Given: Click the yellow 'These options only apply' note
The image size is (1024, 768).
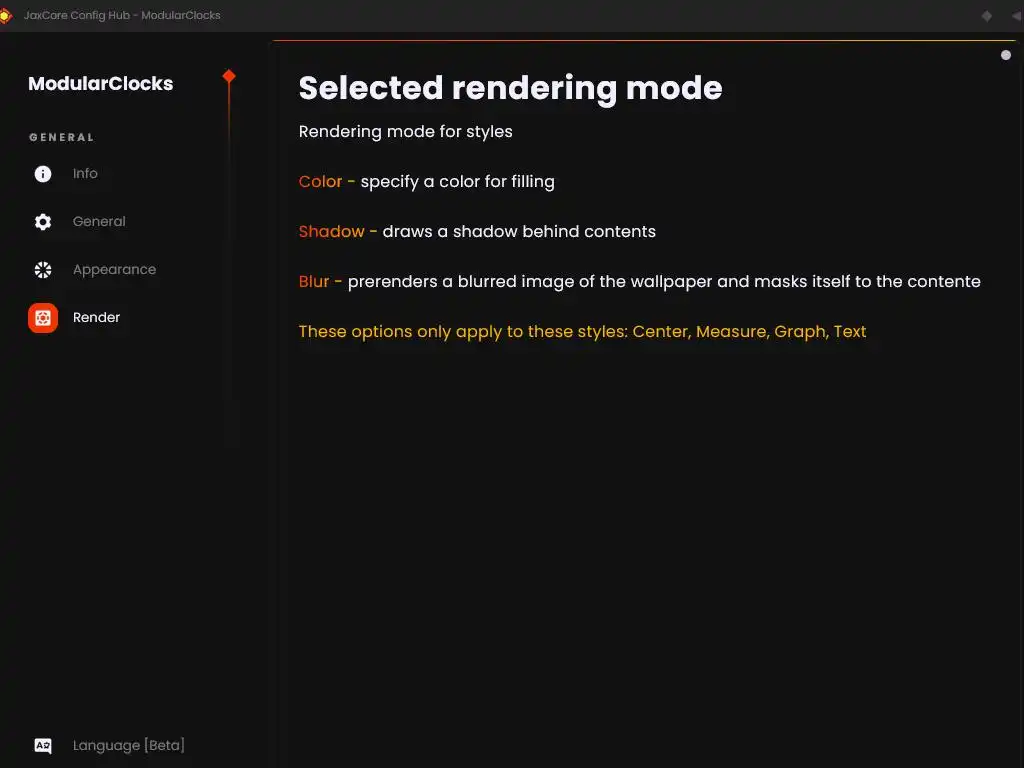Looking at the screenshot, I should pyautogui.click(x=583, y=332).
